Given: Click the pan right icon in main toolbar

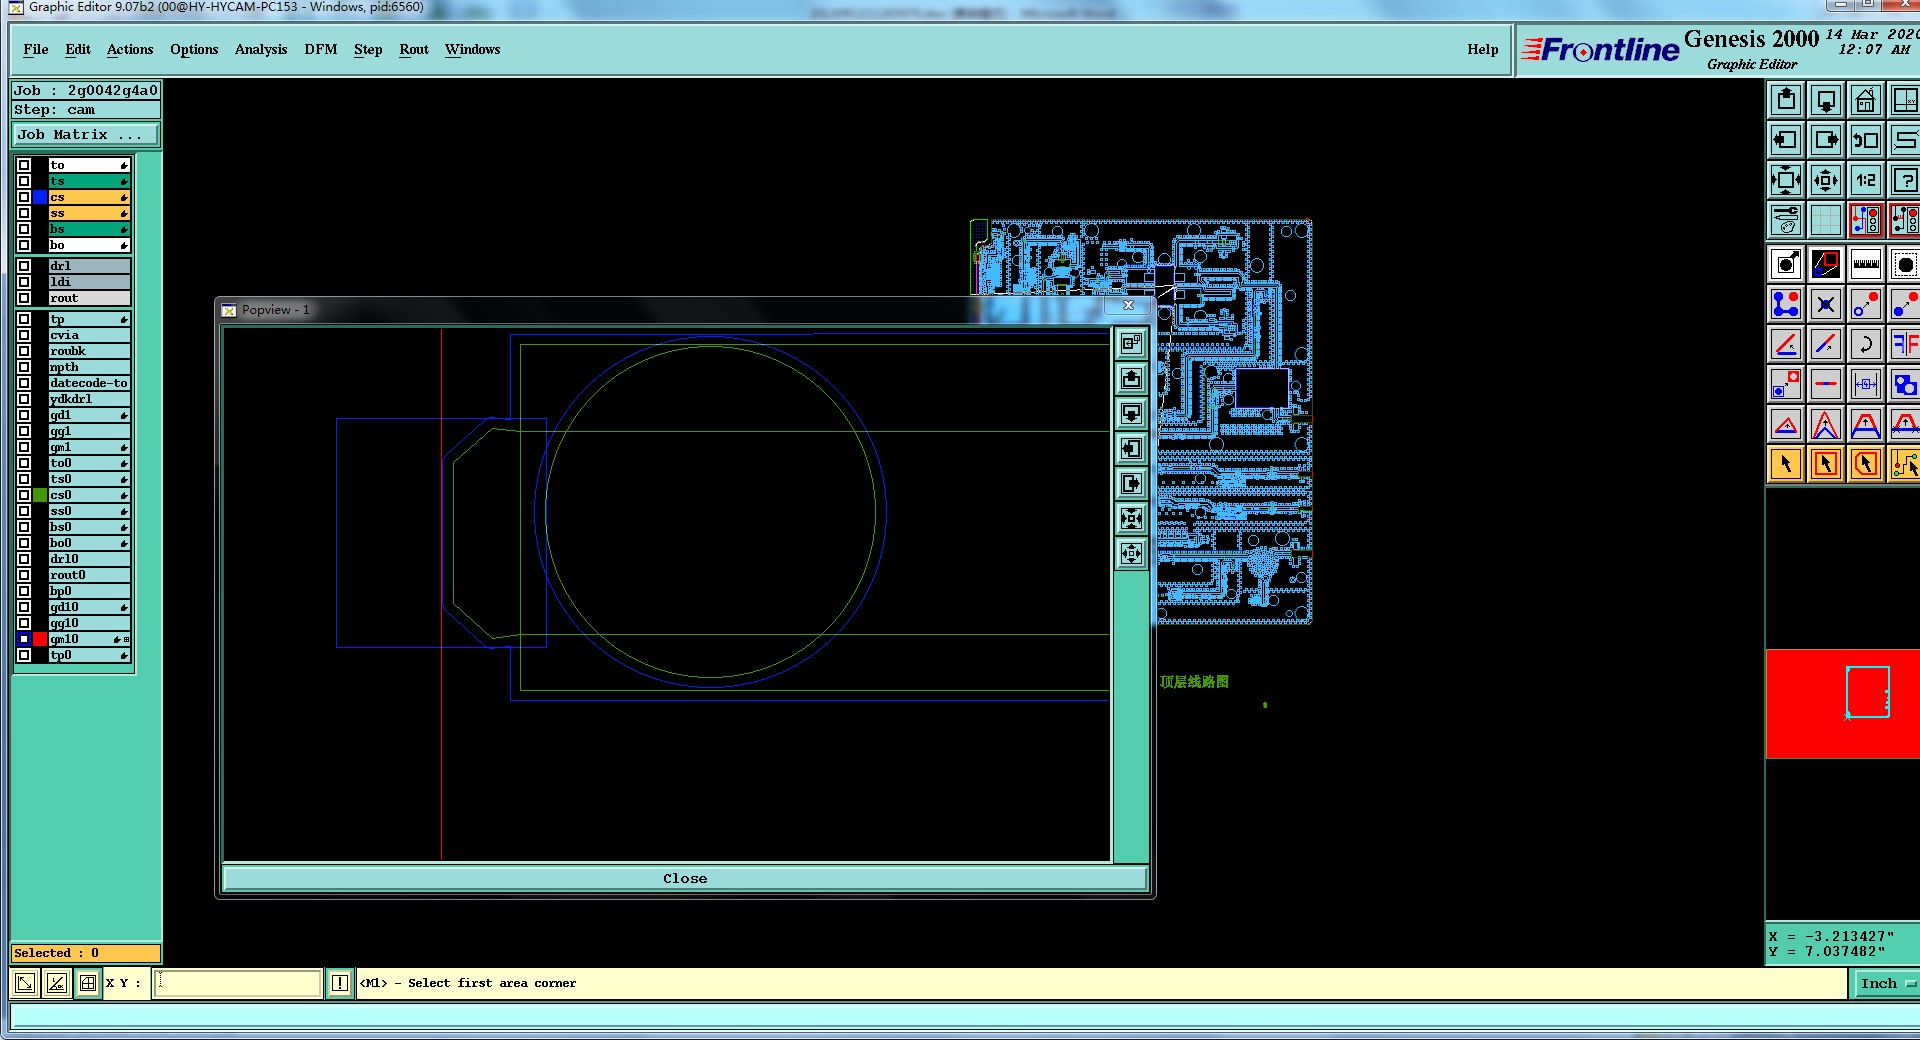Looking at the screenshot, I should tap(1826, 140).
